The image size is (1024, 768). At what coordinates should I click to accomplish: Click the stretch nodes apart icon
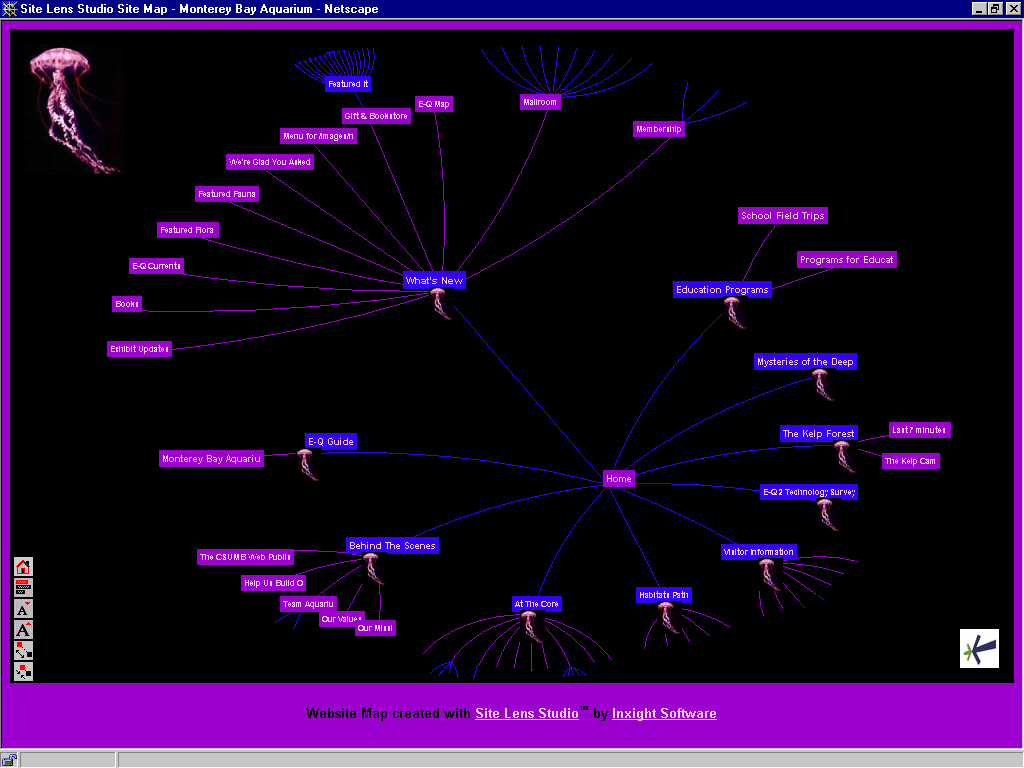(x=23, y=650)
